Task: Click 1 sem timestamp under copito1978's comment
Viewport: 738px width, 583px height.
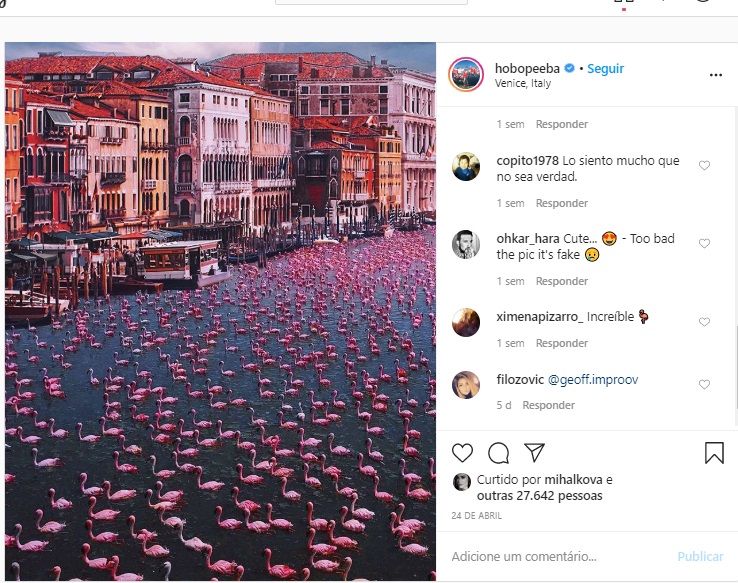Action: pyautogui.click(x=510, y=203)
